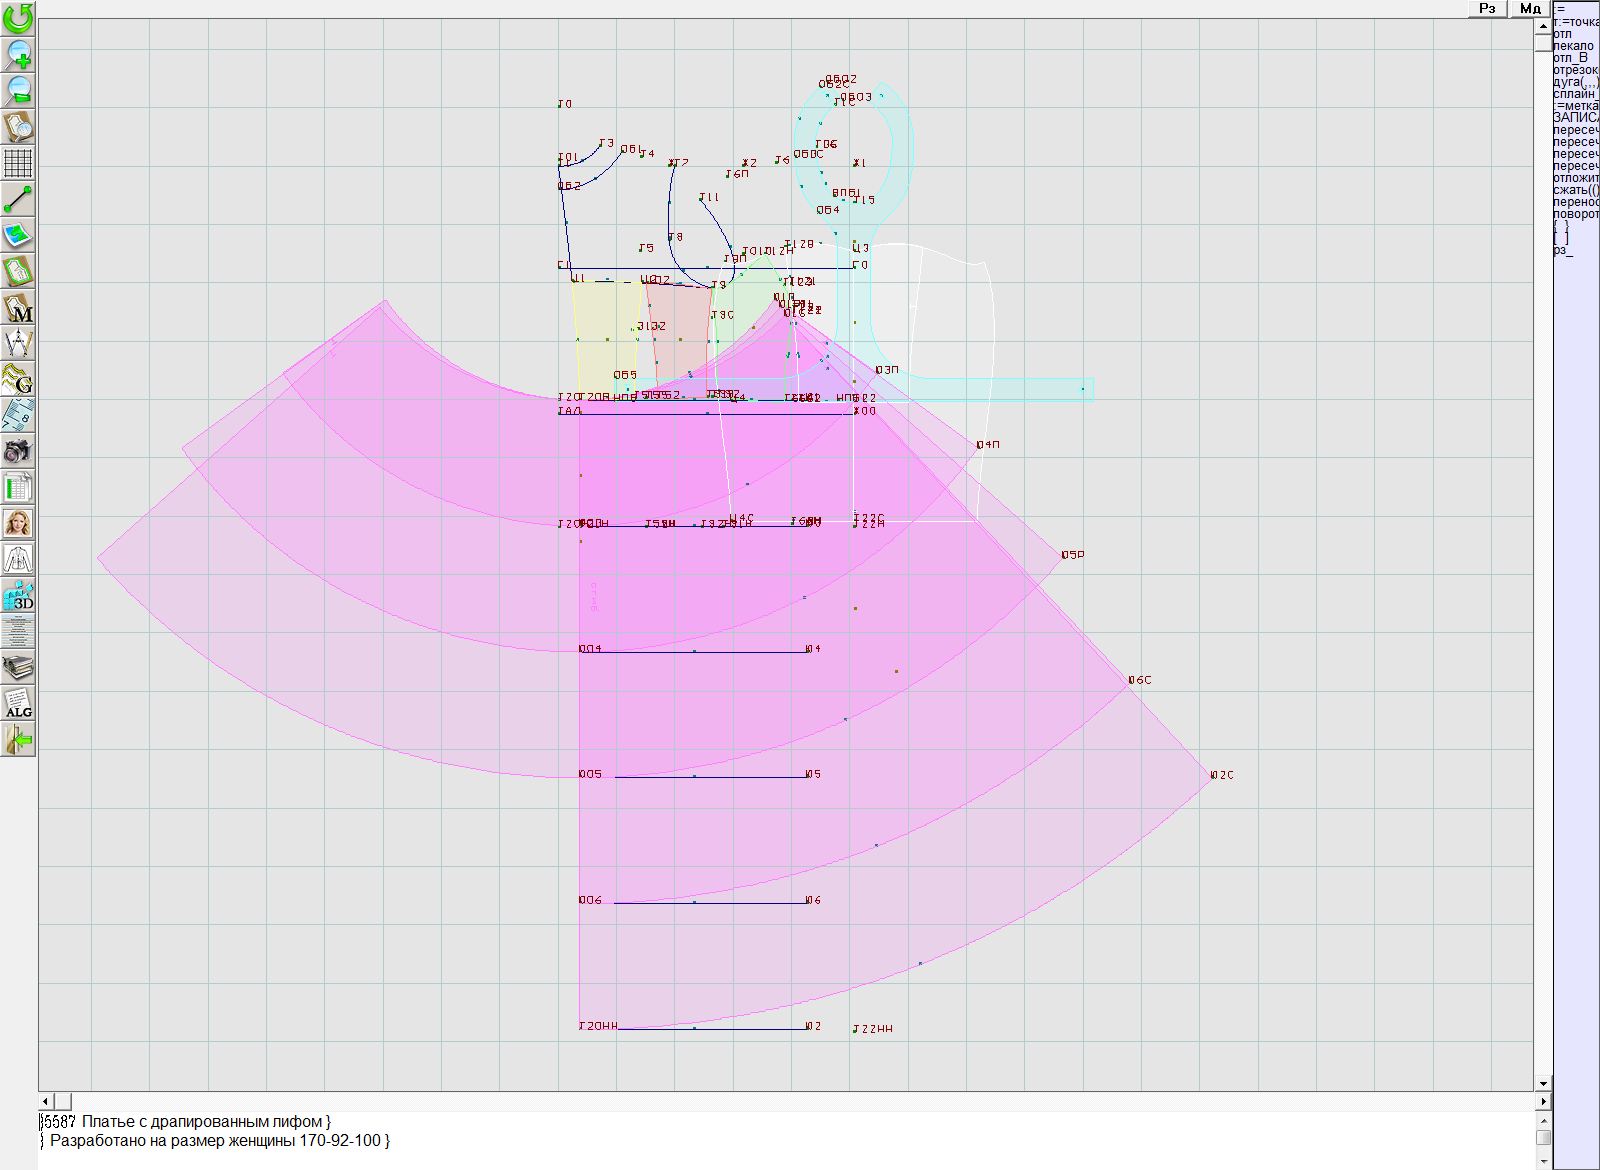The width and height of the screenshot is (1600, 1170).
Task: Open the green spreadsheet table icon
Action: [x=18, y=488]
